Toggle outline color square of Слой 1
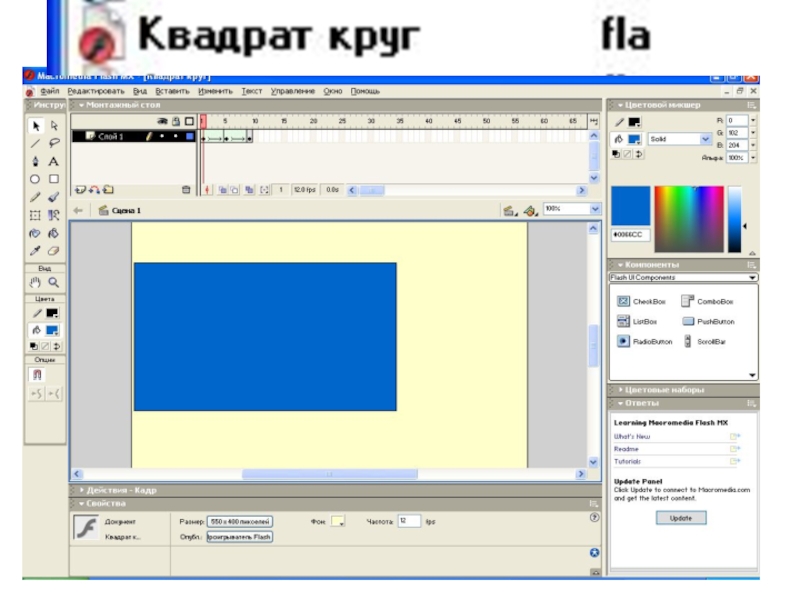The width and height of the screenshot is (800, 600). point(190,136)
